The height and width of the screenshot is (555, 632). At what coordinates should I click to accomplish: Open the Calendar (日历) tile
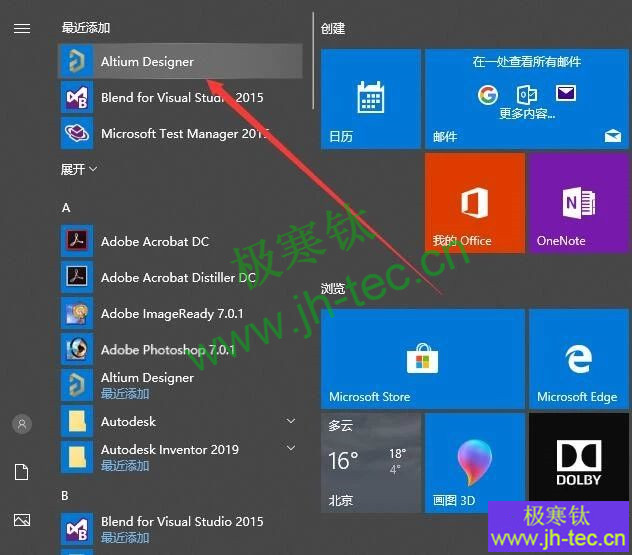(x=371, y=99)
